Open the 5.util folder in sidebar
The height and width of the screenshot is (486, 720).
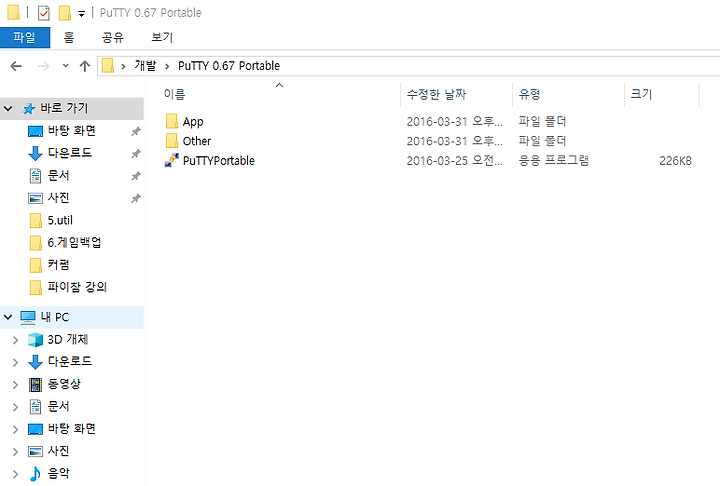click(60, 220)
